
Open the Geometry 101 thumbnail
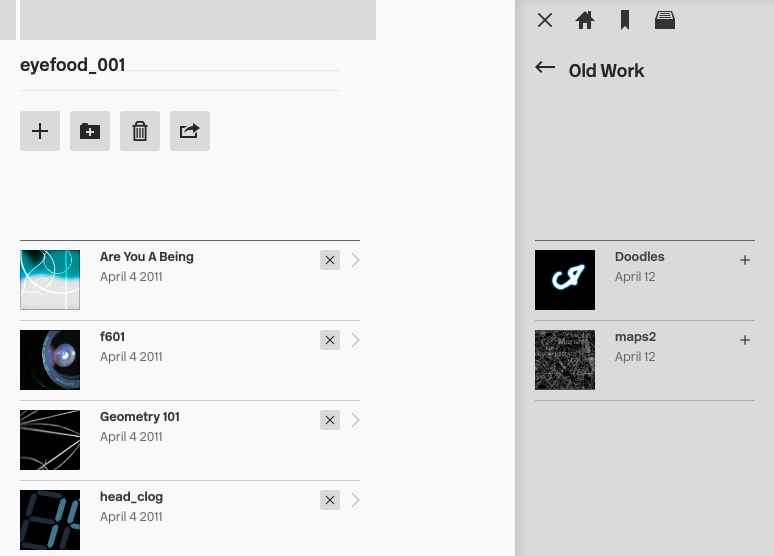pos(50,440)
